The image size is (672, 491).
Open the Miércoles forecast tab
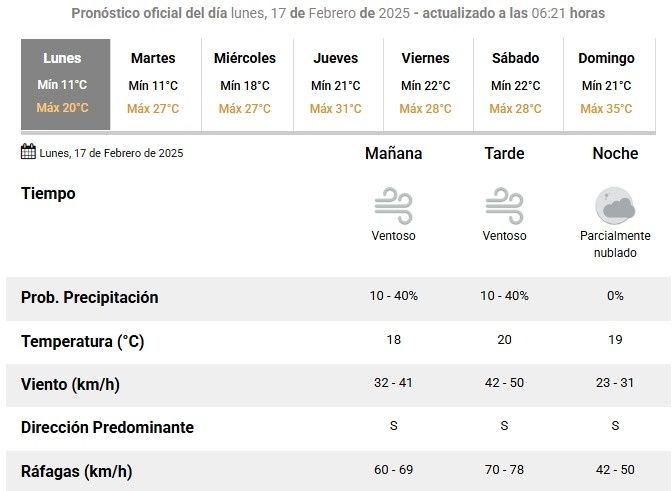(x=247, y=84)
